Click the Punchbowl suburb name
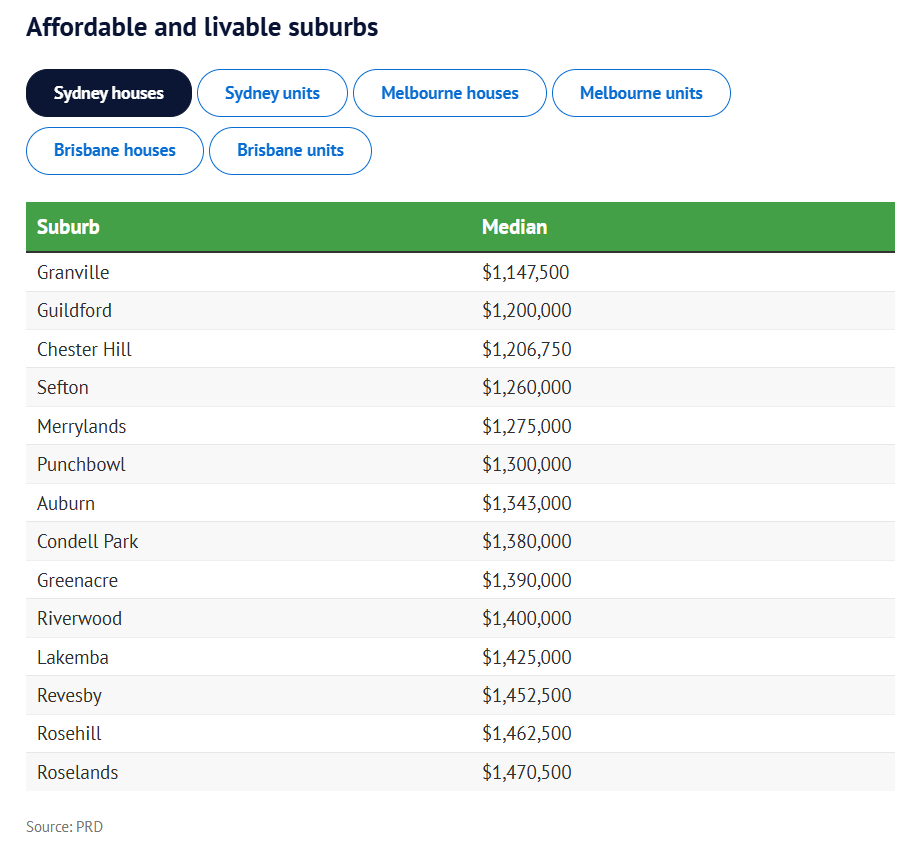 tap(81, 465)
